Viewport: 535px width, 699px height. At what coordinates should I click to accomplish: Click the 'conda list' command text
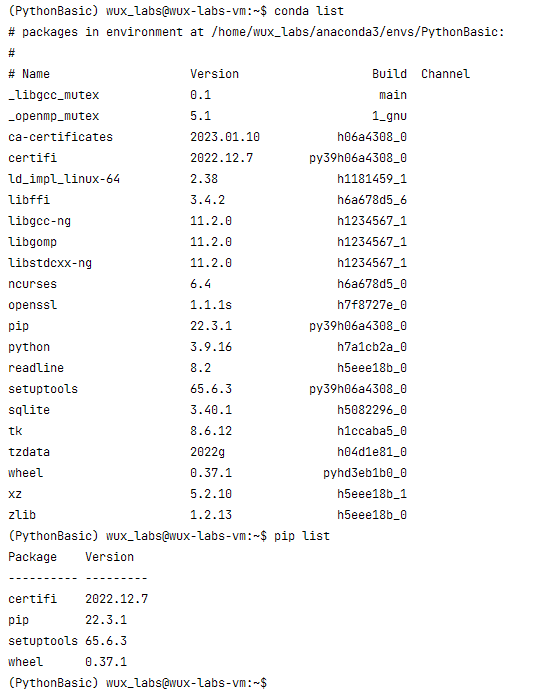pyautogui.click(x=309, y=11)
